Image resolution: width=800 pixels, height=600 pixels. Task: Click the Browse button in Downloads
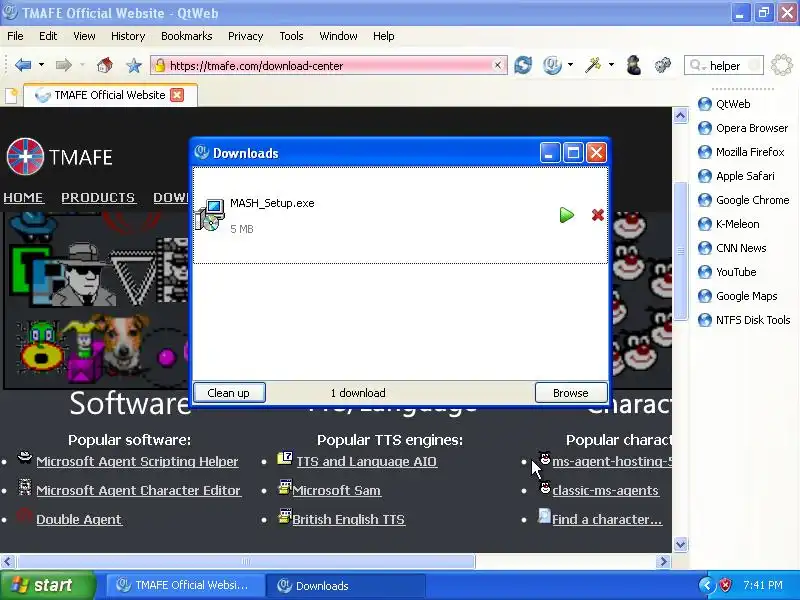tap(571, 393)
